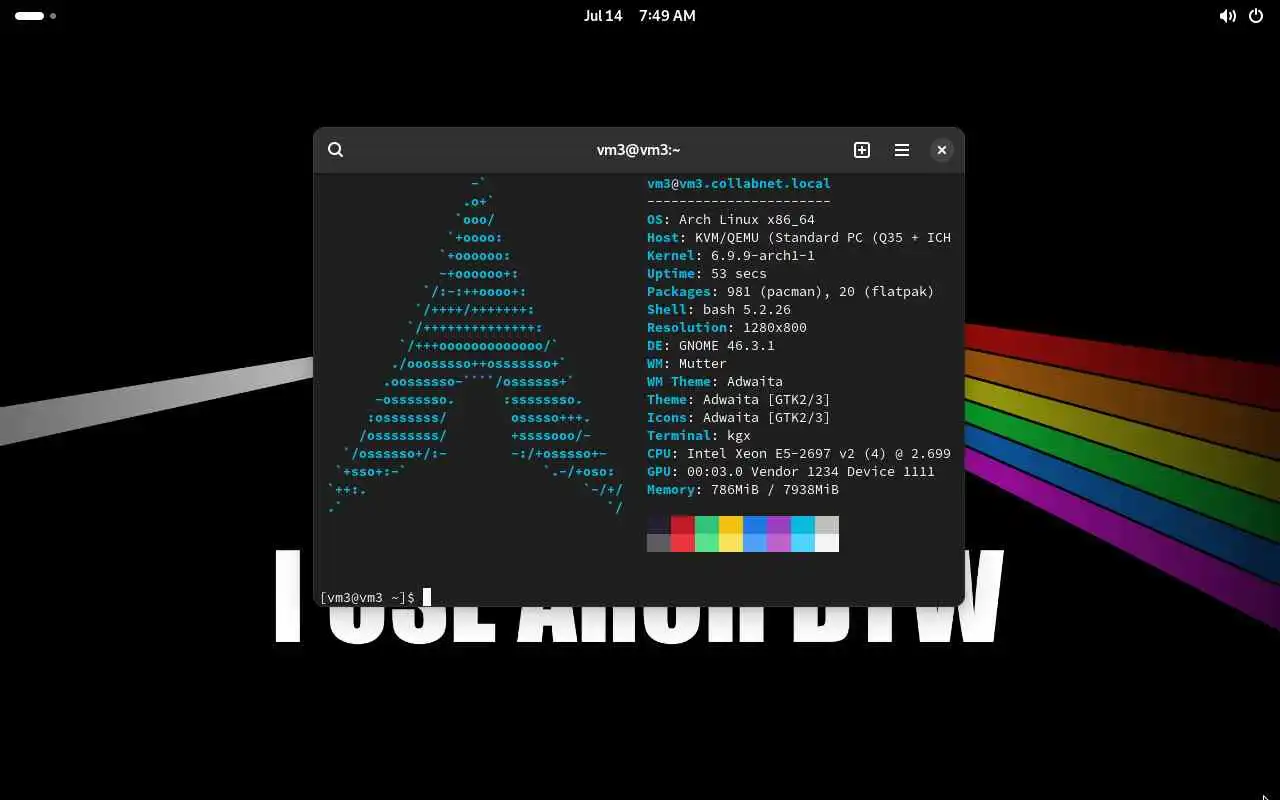Close the terminal window

tap(942, 150)
